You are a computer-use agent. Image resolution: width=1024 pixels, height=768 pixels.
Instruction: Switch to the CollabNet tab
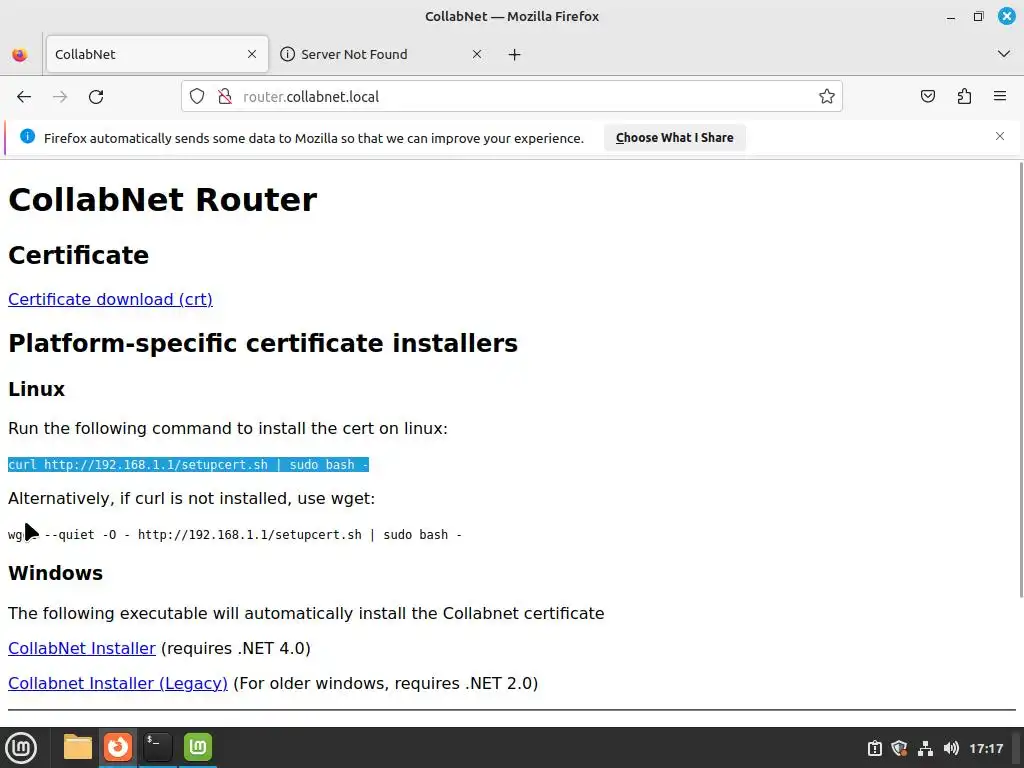click(157, 54)
